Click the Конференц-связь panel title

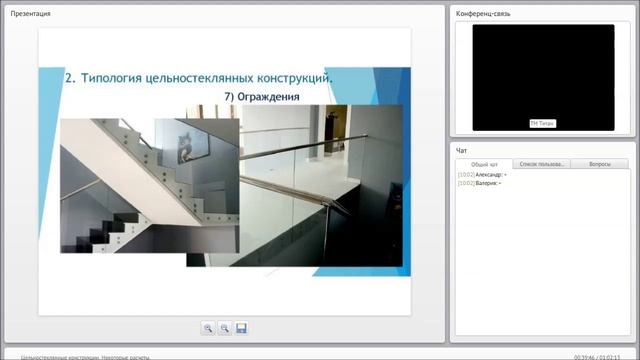click(483, 13)
